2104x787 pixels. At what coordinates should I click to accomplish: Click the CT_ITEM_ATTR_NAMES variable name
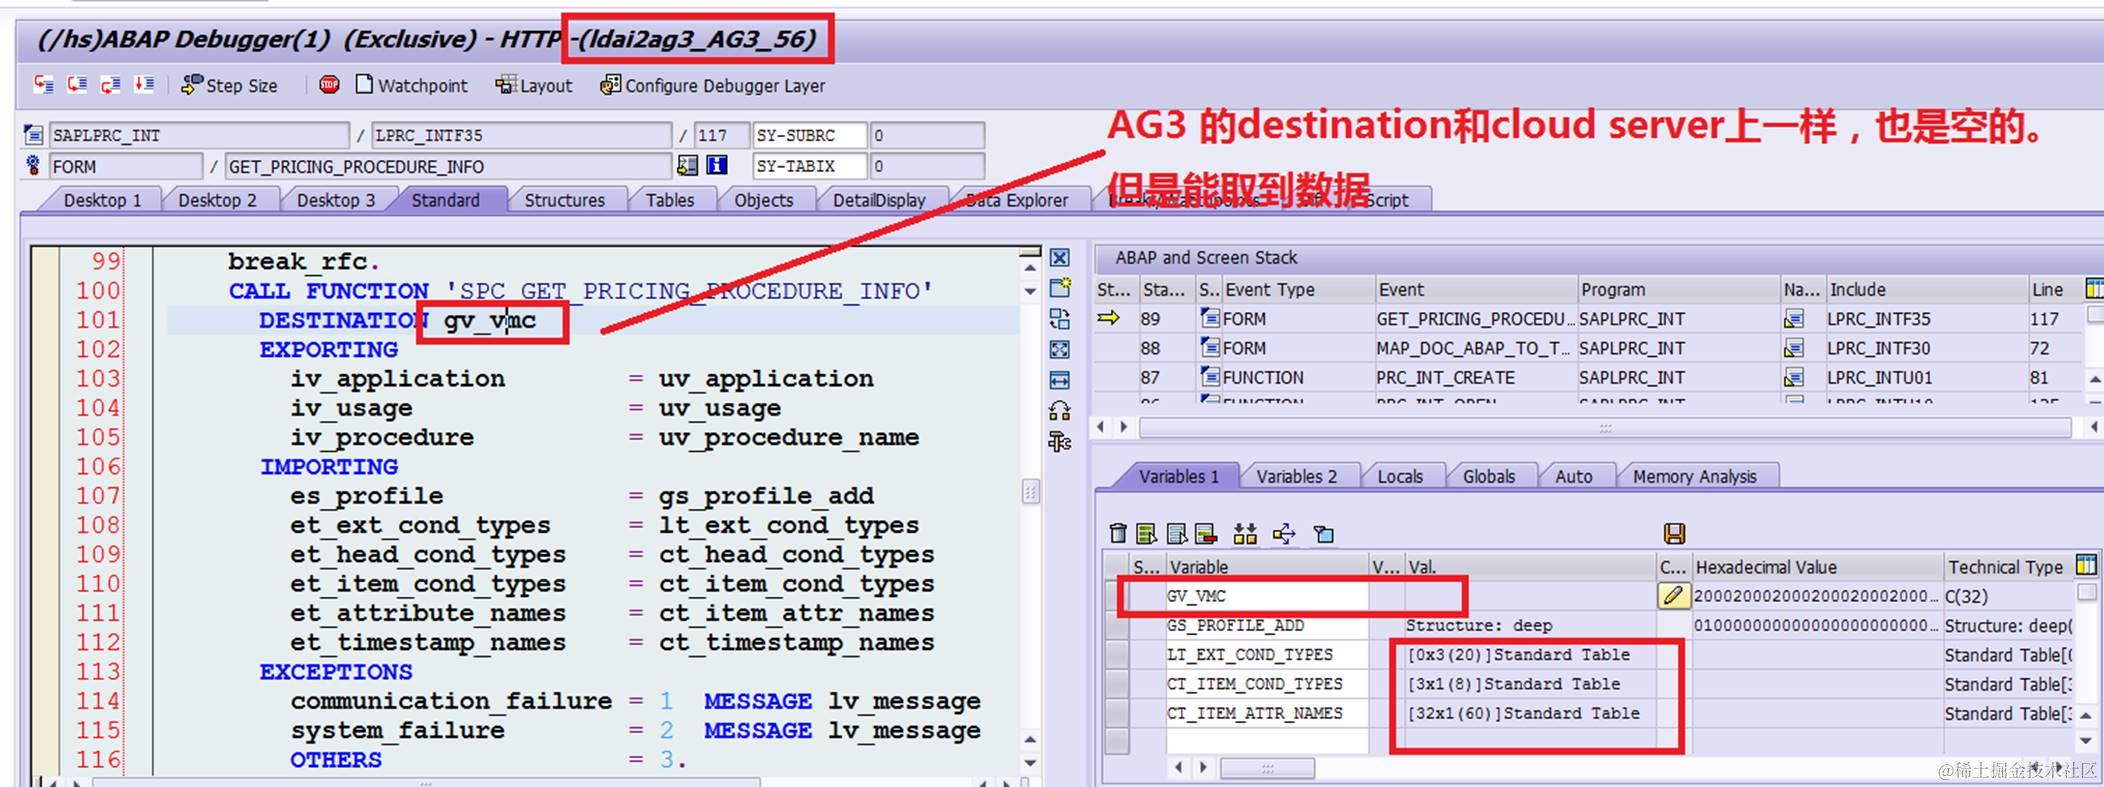tap(1254, 713)
